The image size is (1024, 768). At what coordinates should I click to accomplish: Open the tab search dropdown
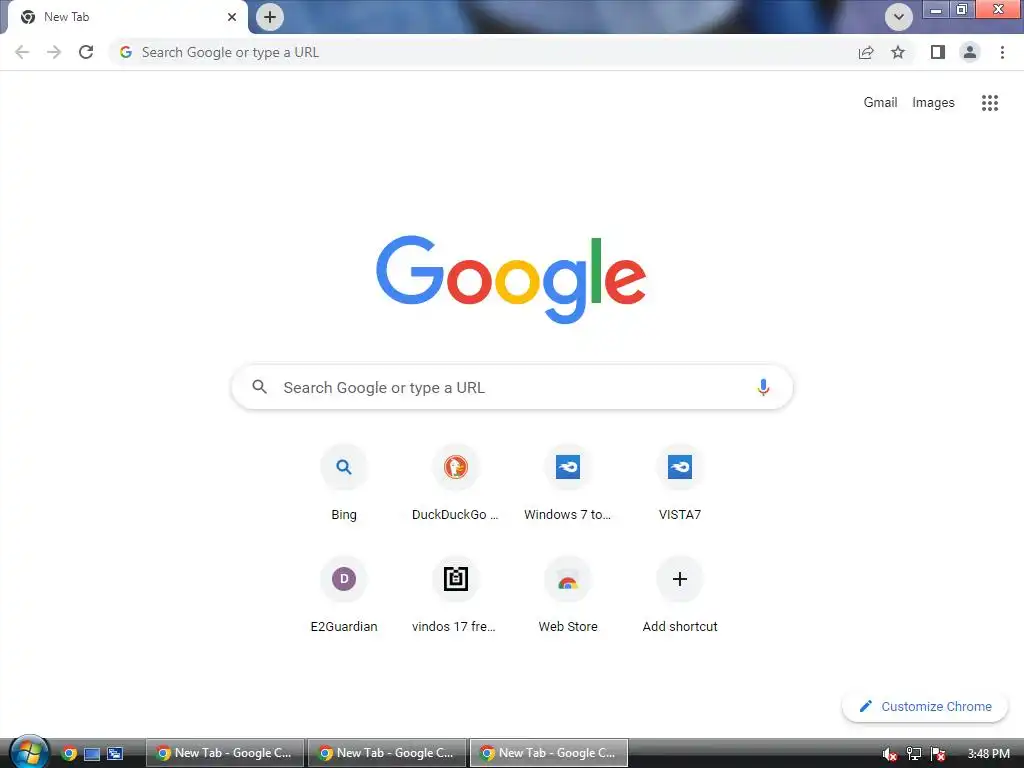point(899,17)
